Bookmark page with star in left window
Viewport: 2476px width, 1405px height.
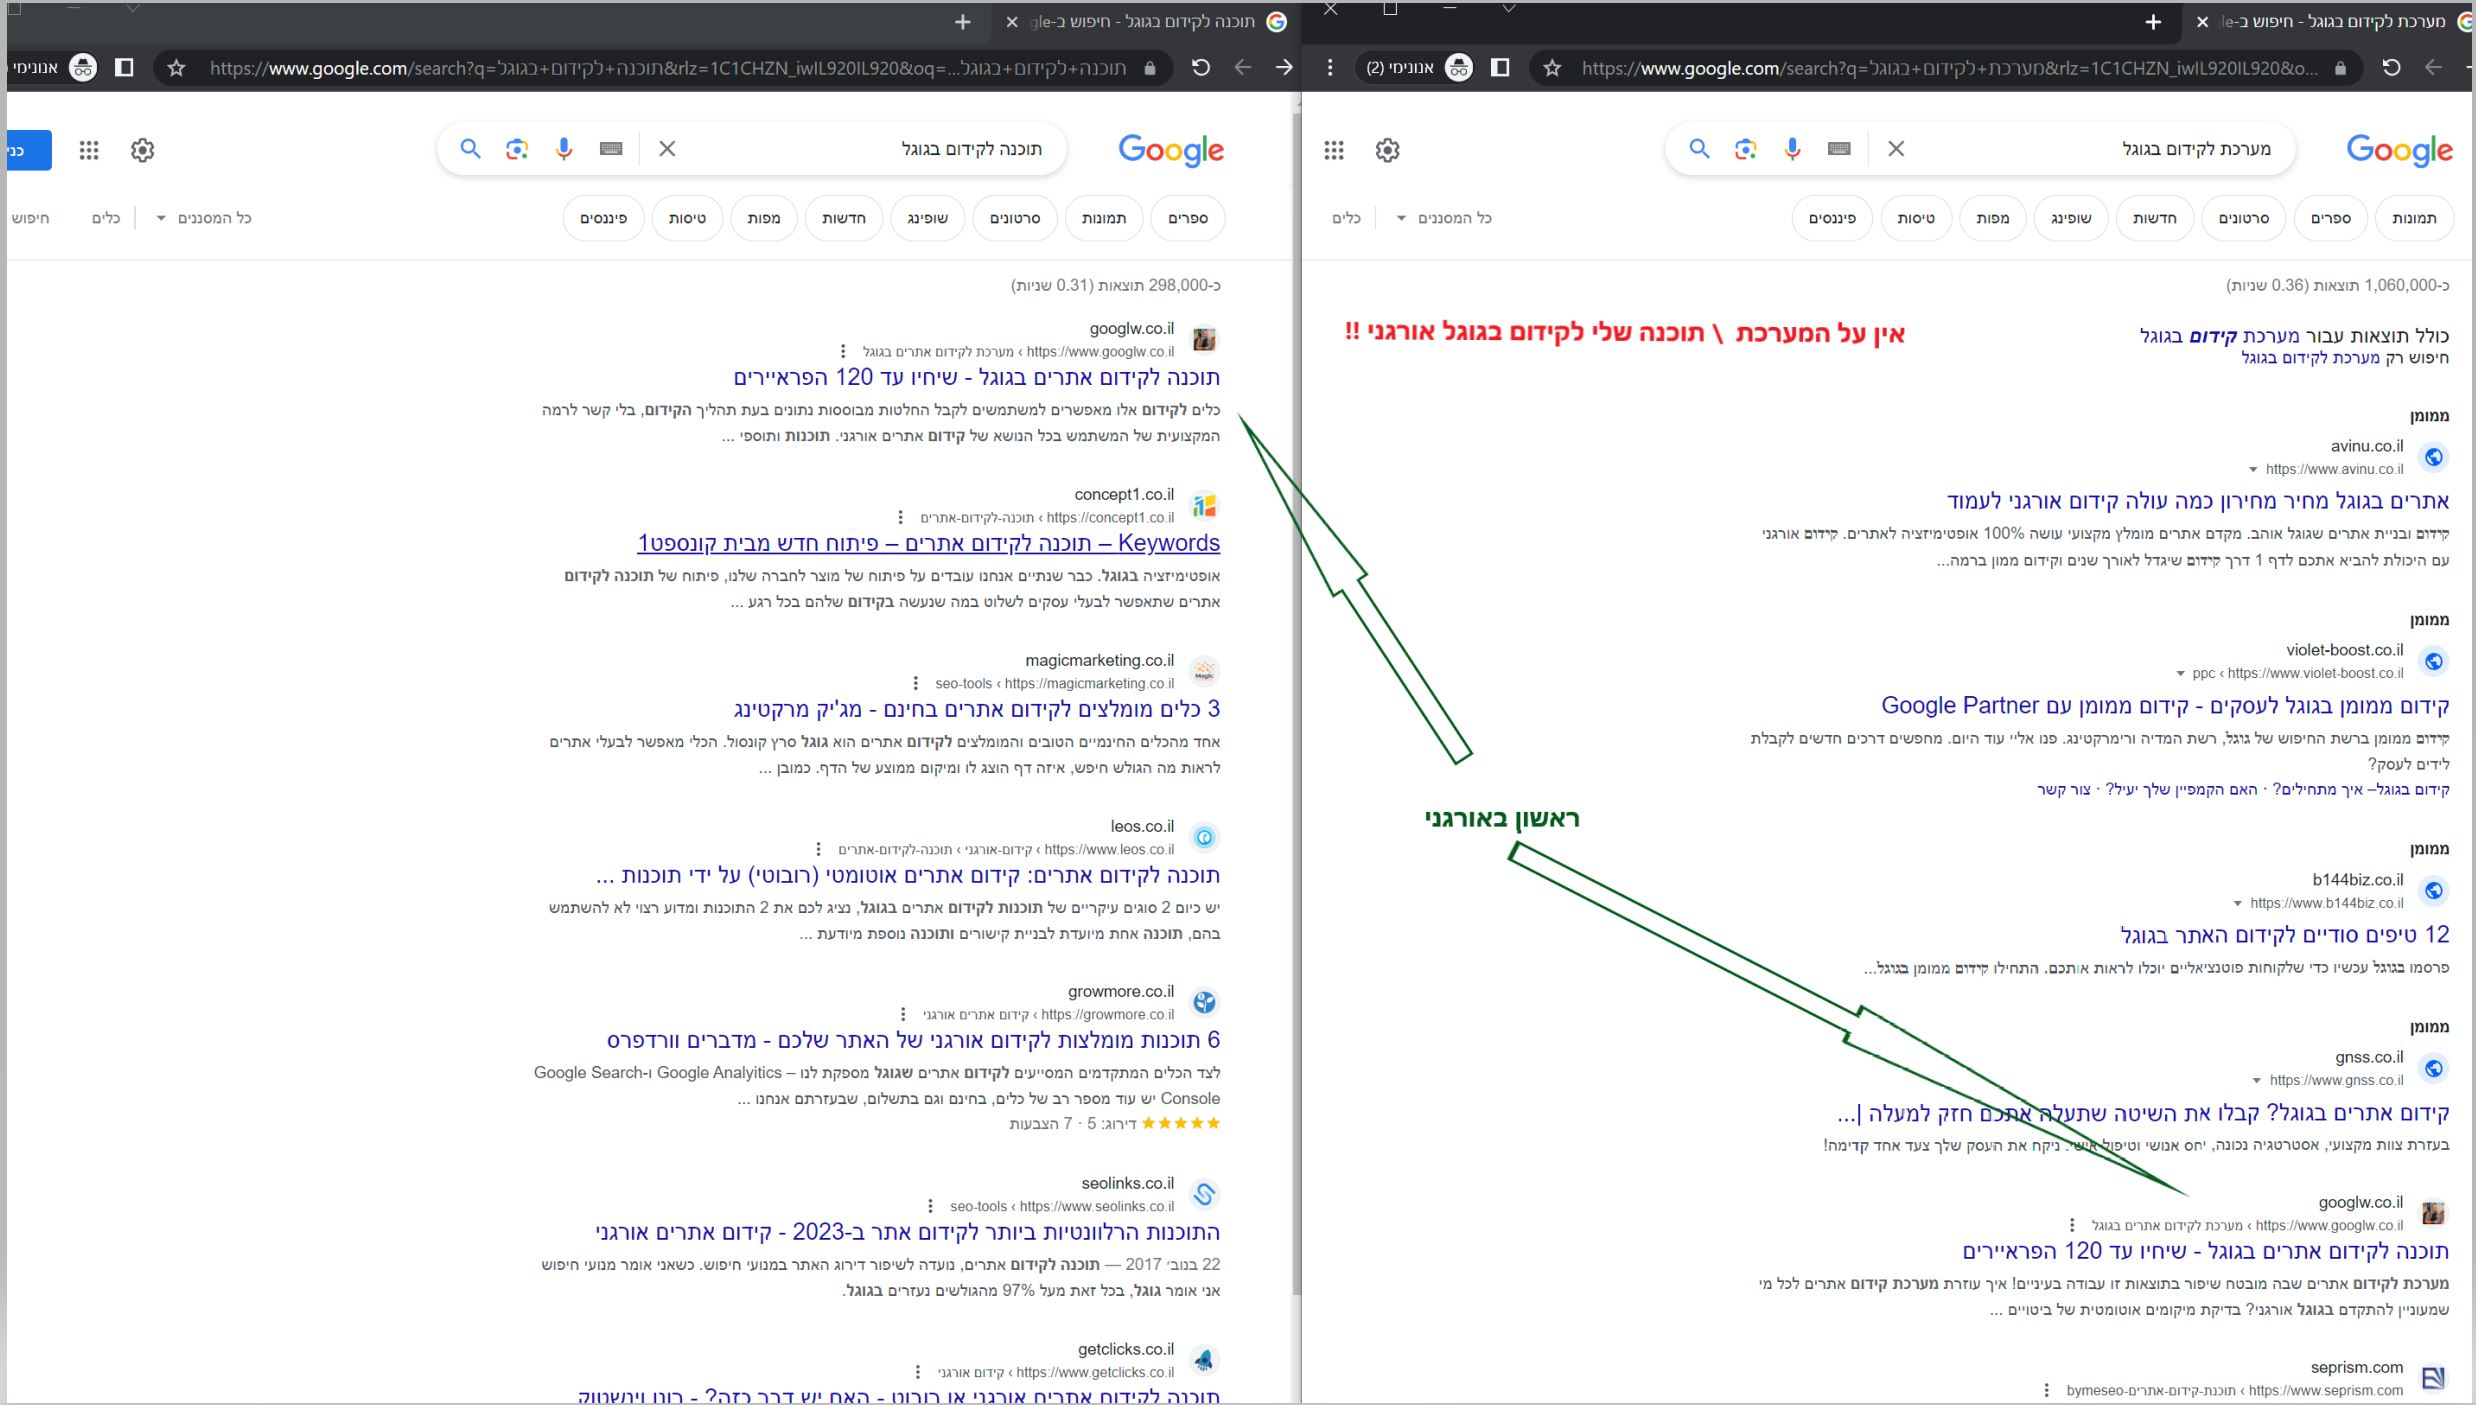pos(176,68)
